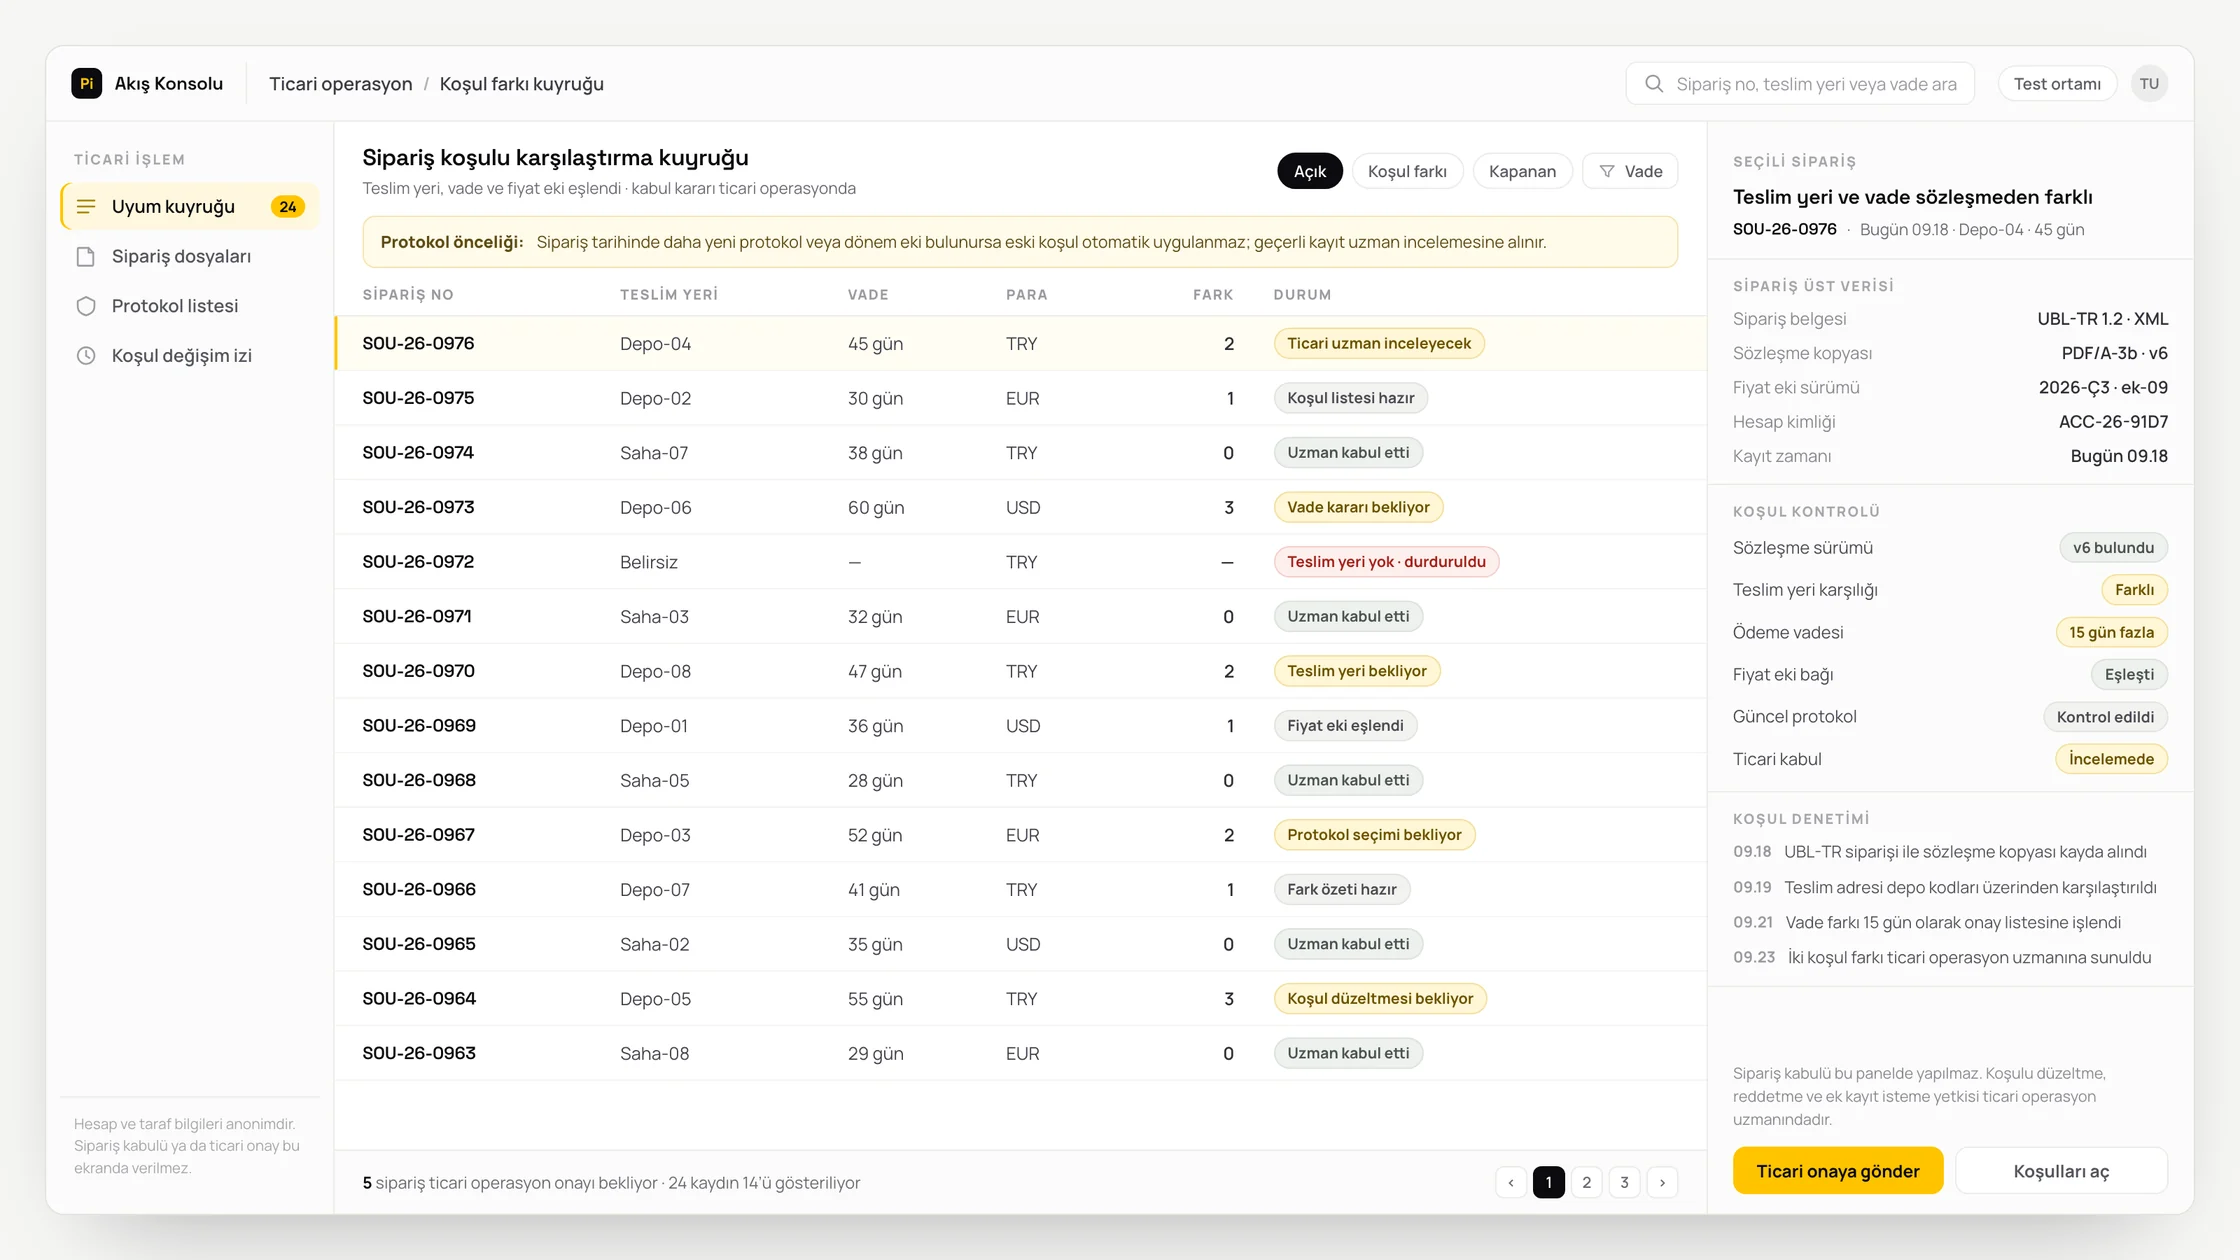Click v6 bulundu badge
The width and height of the screenshot is (2240, 1260).
click(2113, 548)
